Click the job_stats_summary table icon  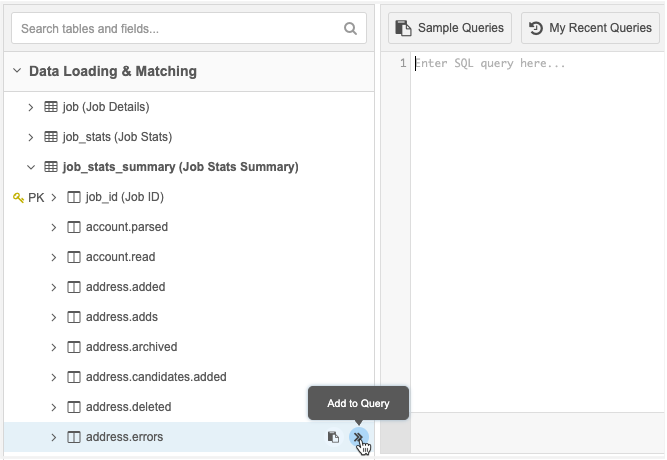[51, 167]
